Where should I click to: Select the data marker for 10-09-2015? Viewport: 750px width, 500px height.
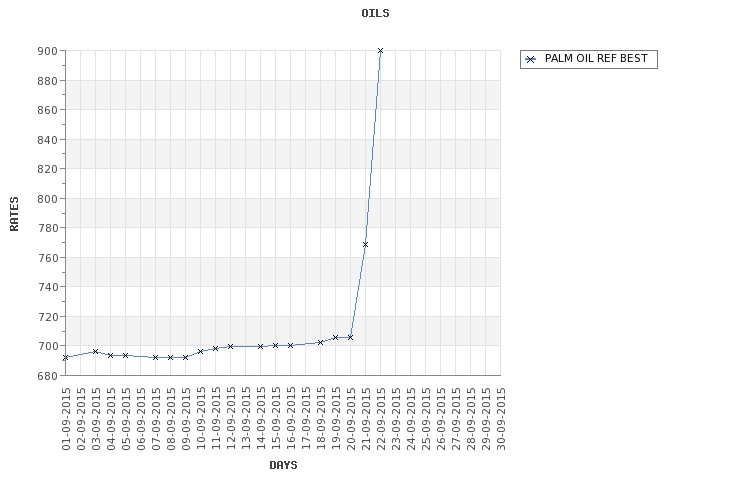[x=200, y=351]
